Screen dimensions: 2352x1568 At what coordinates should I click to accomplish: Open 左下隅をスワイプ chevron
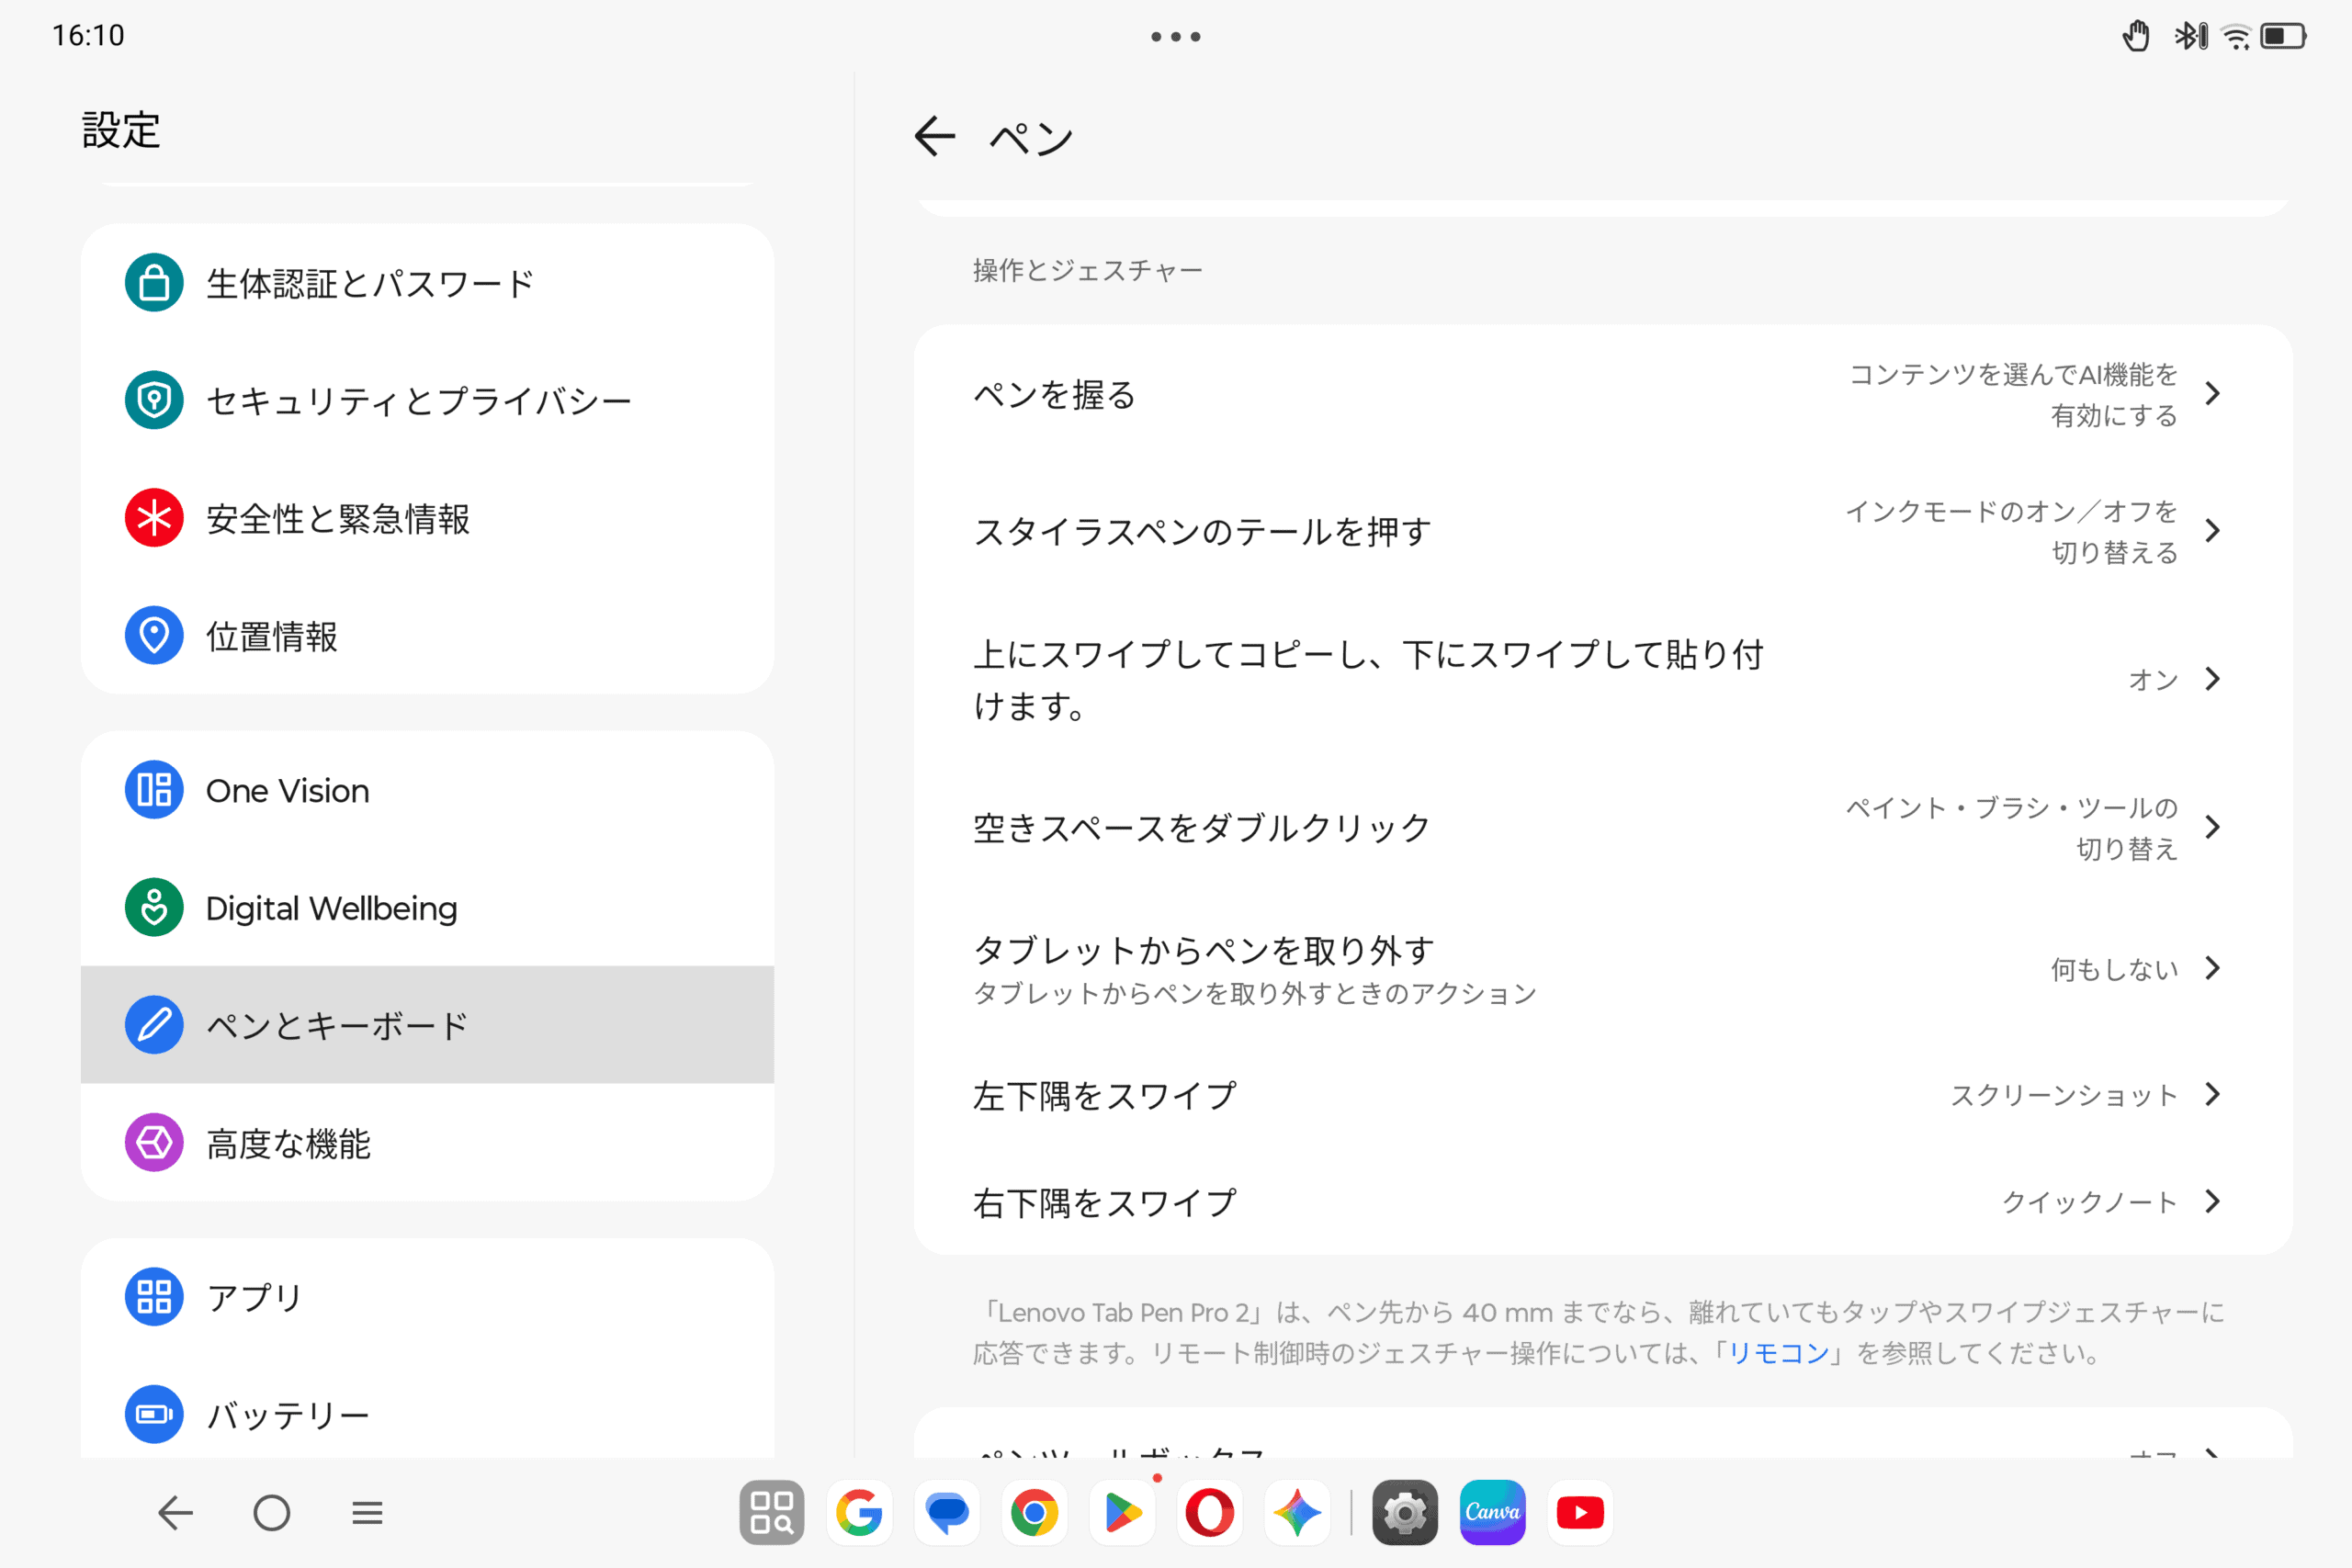(2213, 1094)
